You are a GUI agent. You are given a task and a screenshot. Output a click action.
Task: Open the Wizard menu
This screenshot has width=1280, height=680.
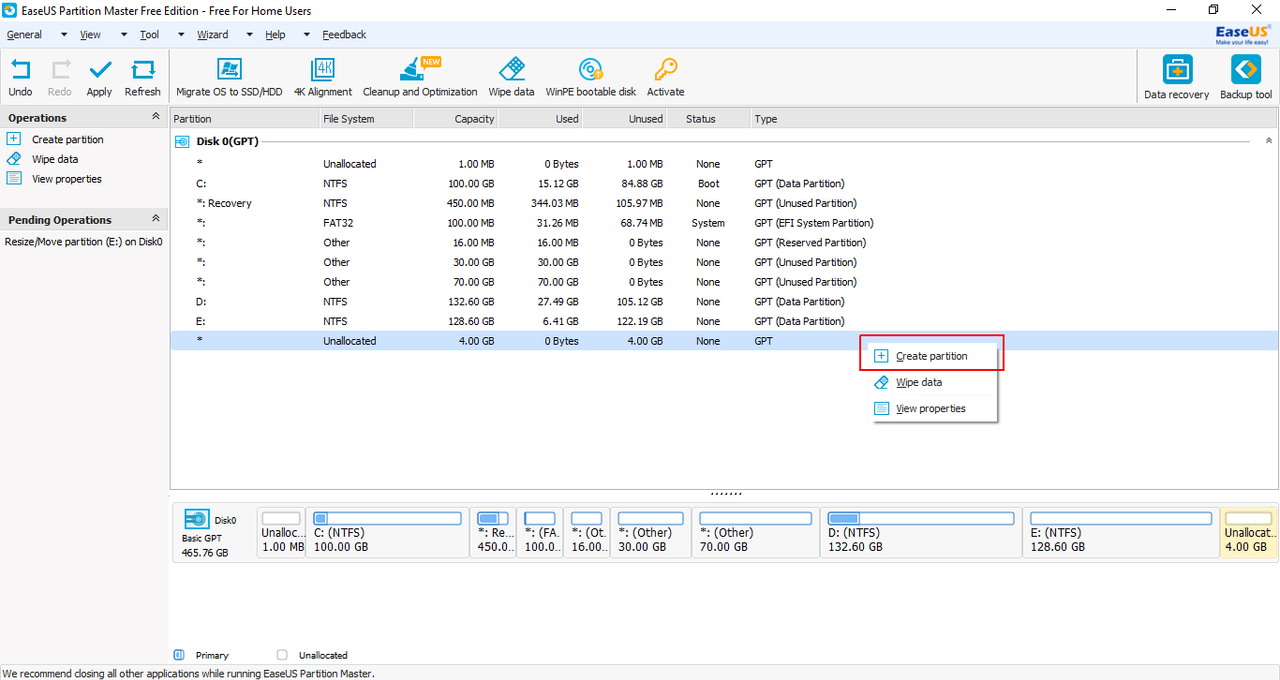click(212, 34)
